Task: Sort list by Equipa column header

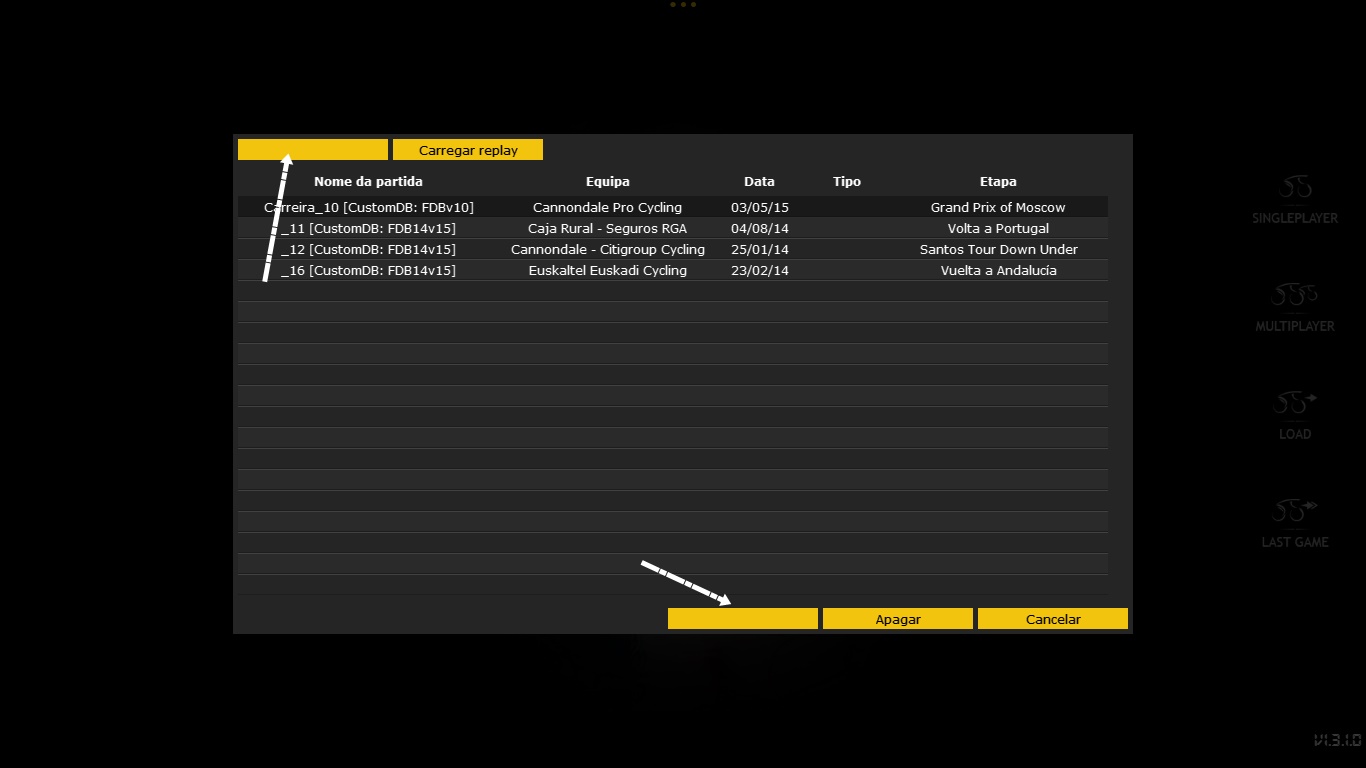Action: coord(607,181)
